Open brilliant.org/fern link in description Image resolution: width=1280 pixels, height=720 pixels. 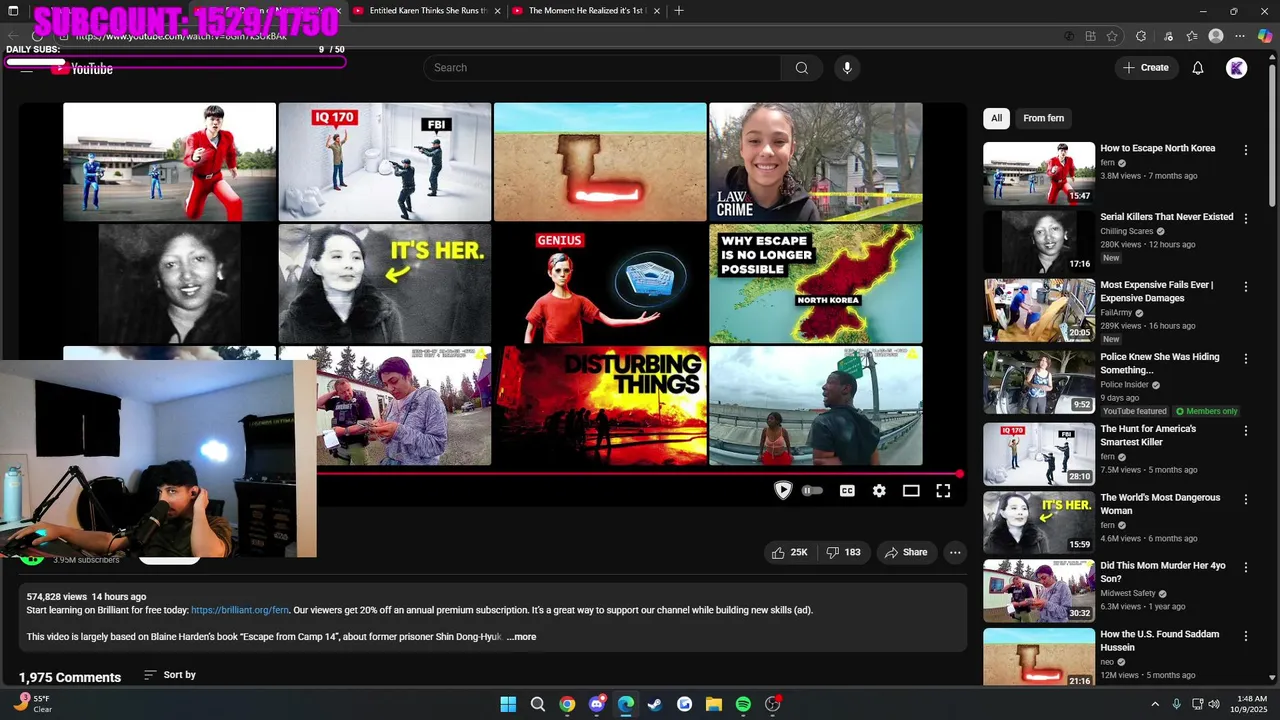point(240,610)
